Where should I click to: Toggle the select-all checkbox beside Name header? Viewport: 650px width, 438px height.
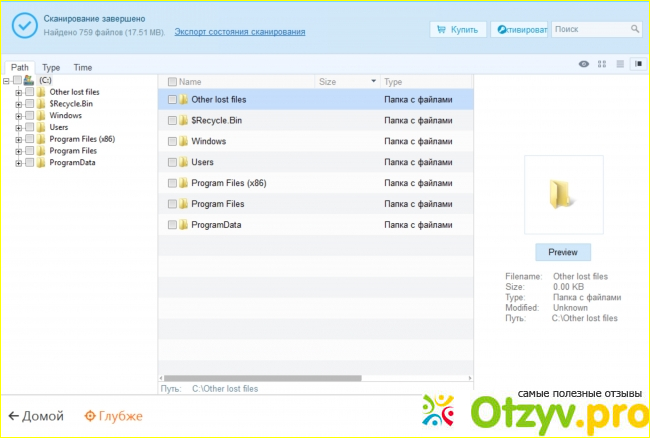[172, 82]
